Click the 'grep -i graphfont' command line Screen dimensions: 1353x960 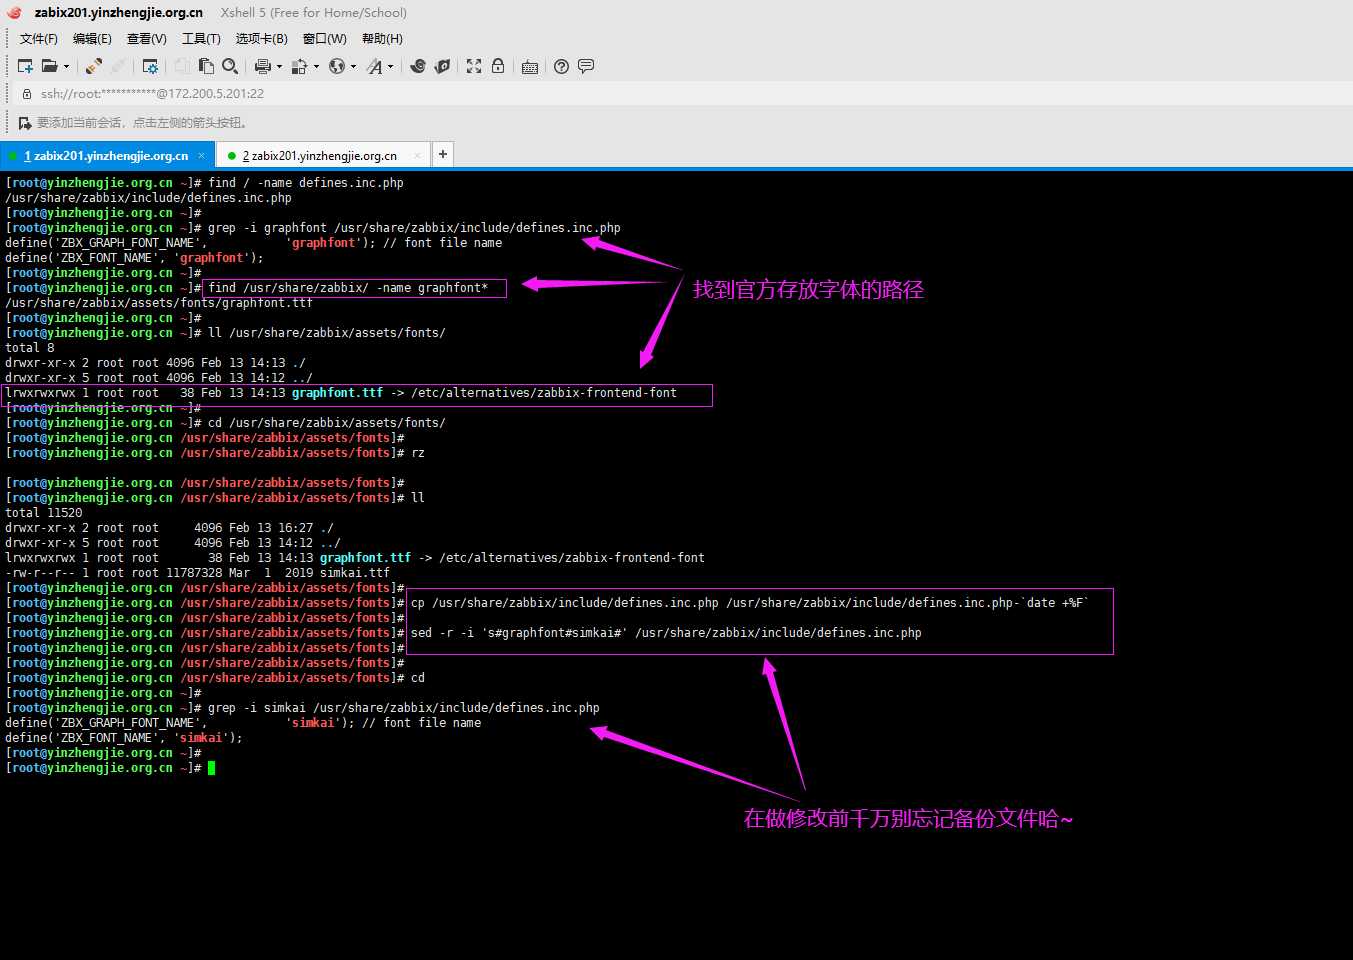coord(414,228)
